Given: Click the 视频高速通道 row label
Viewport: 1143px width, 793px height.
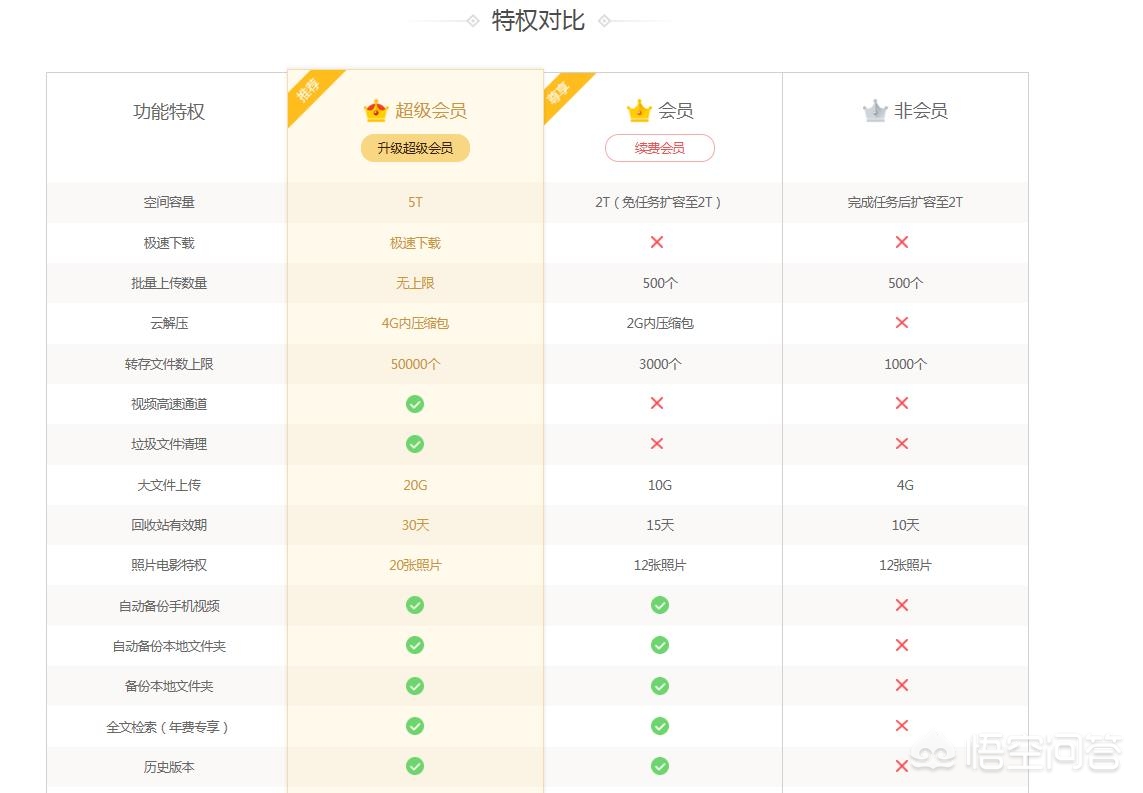Looking at the screenshot, I should pos(169,404).
